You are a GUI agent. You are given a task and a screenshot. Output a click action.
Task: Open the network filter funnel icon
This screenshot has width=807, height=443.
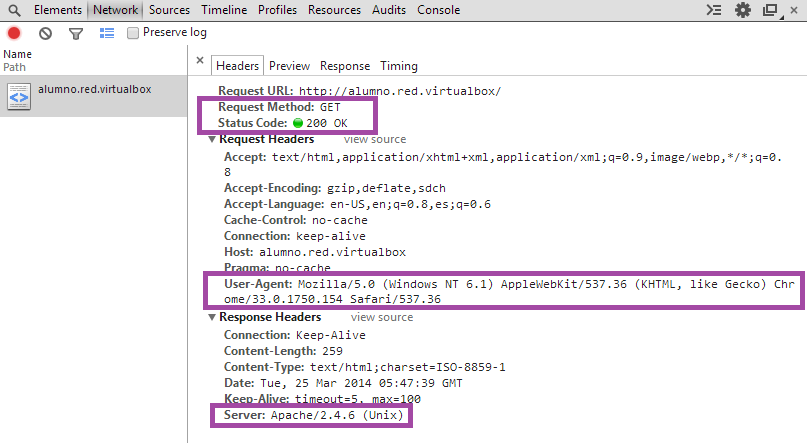pos(76,33)
